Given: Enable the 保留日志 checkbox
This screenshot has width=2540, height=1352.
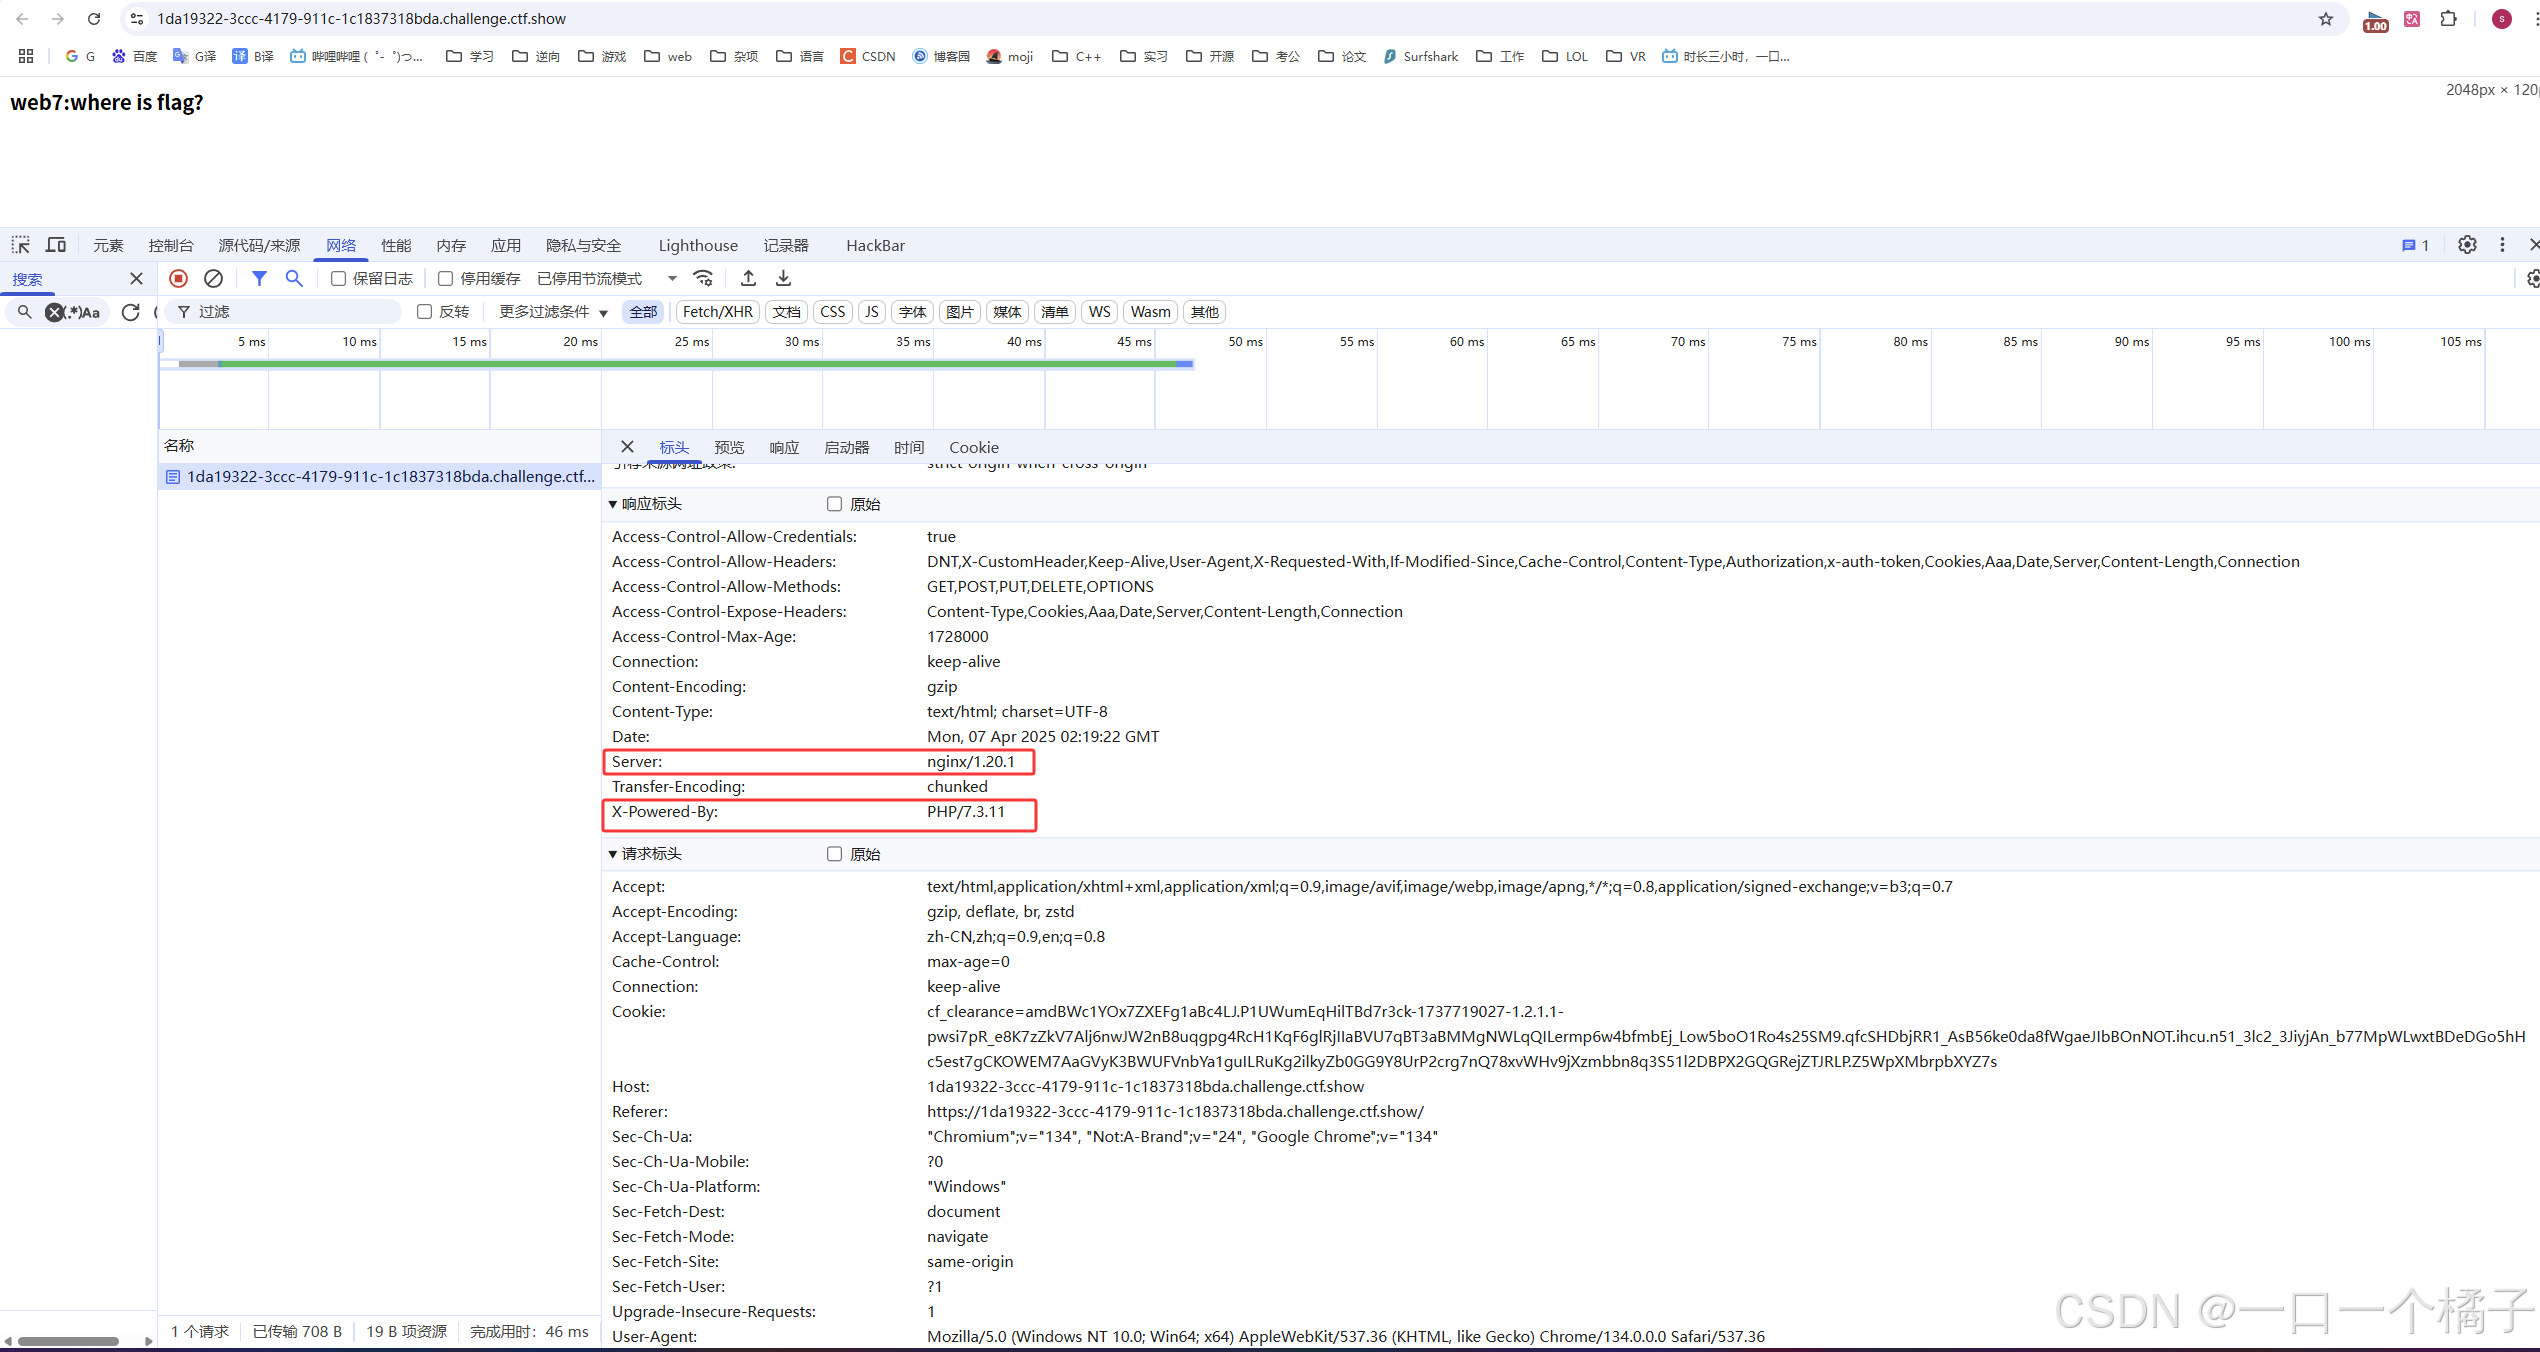Looking at the screenshot, I should pyautogui.click(x=339, y=279).
